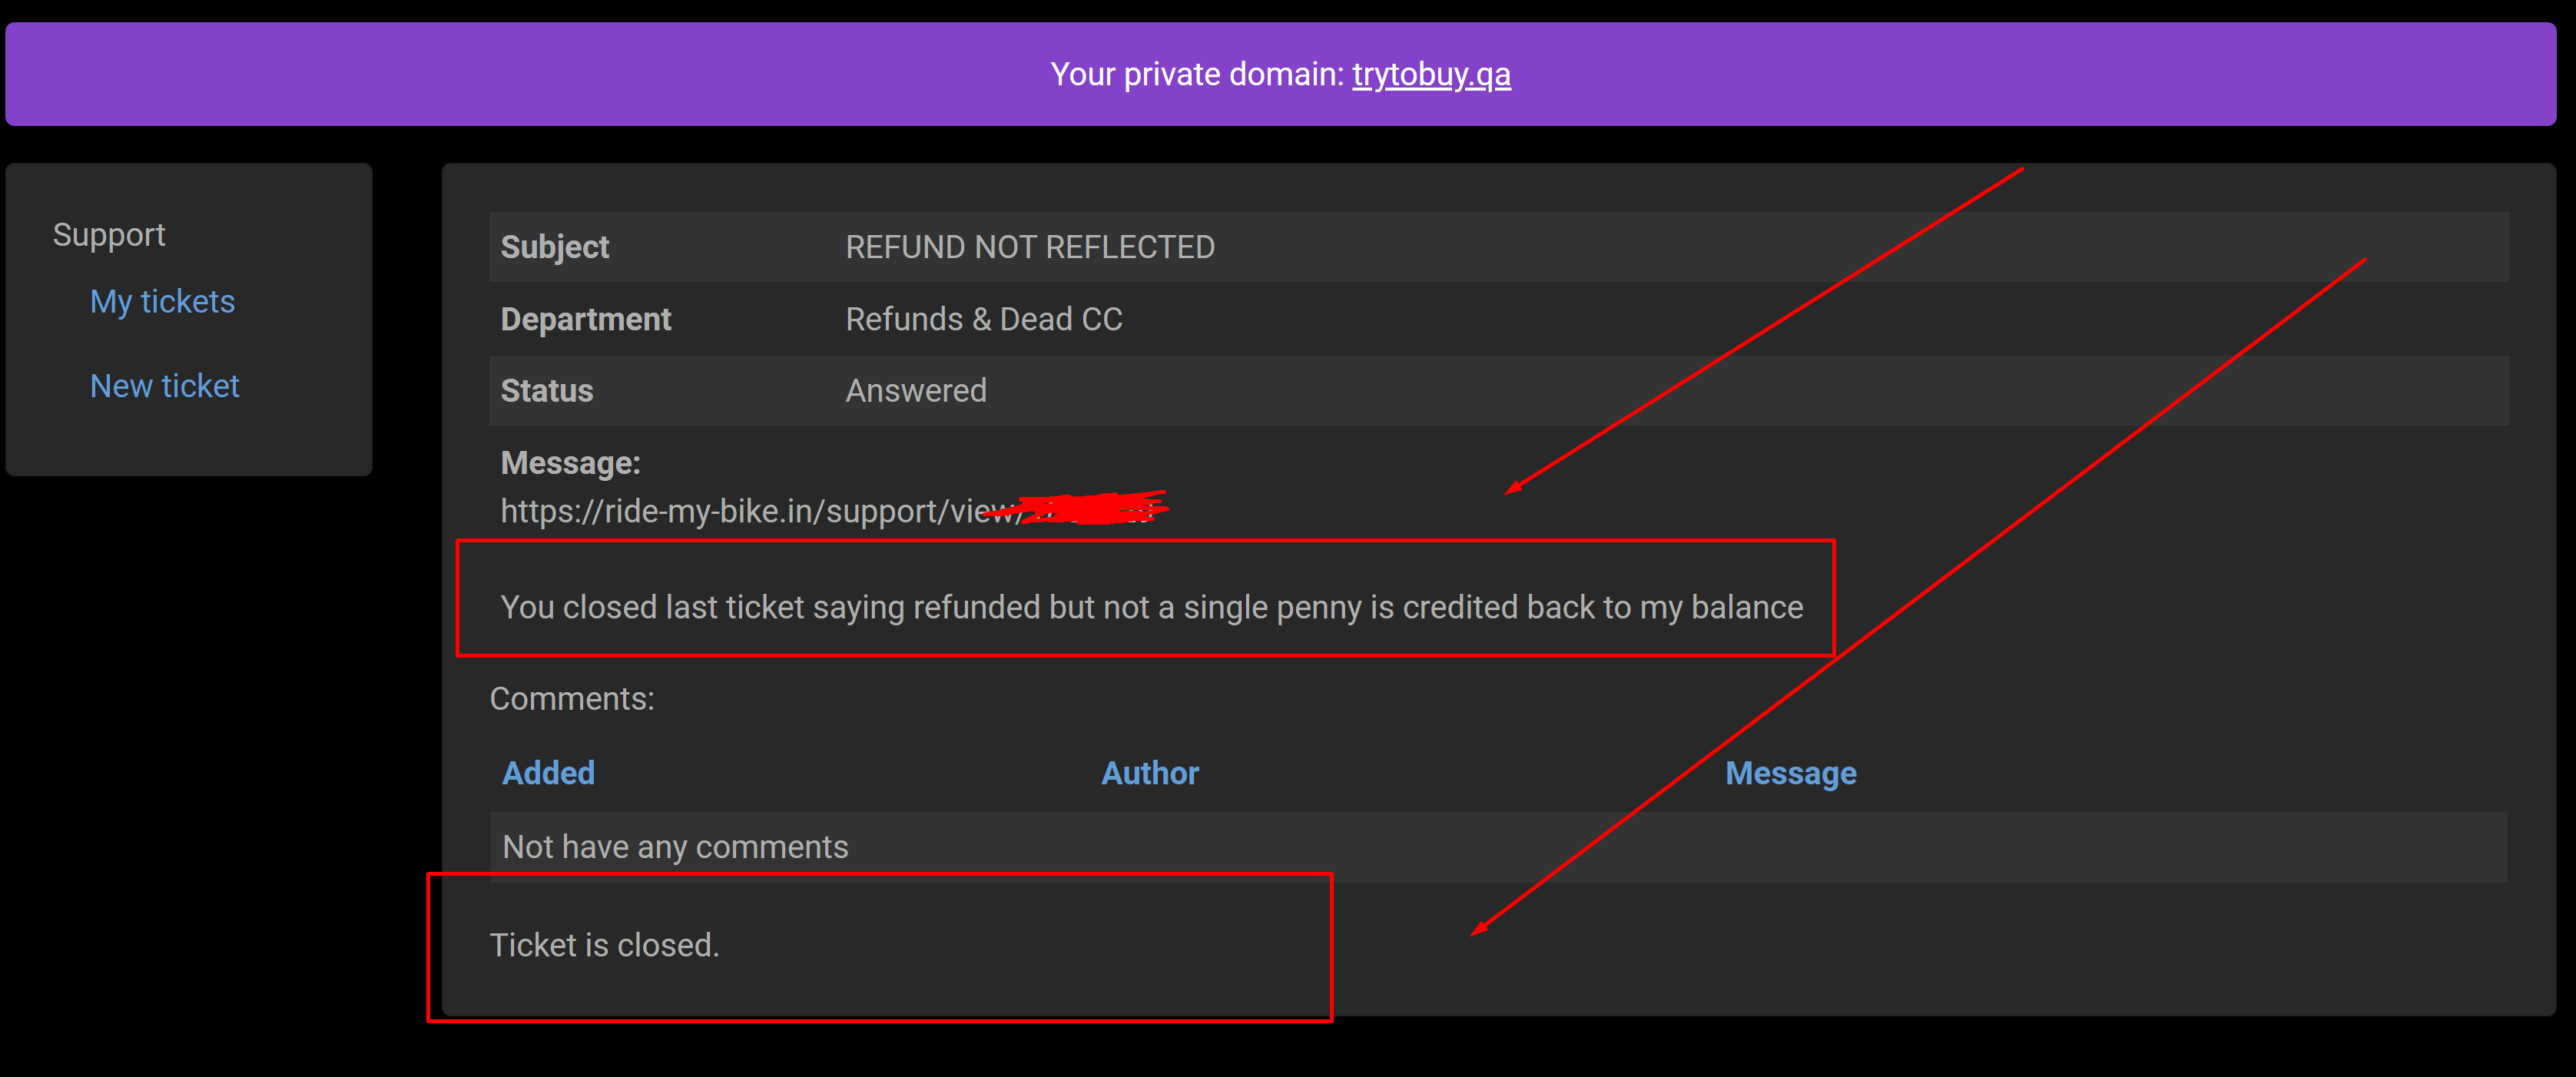Click the Ticket is closed notice
This screenshot has height=1077, width=2576.
(x=604, y=945)
